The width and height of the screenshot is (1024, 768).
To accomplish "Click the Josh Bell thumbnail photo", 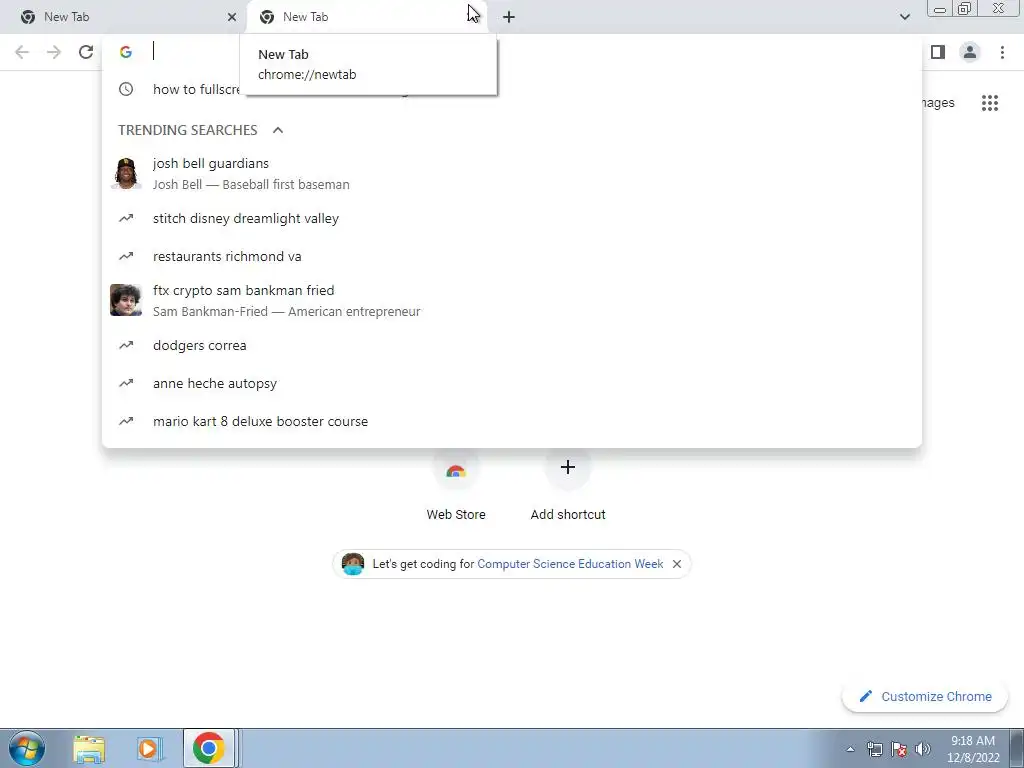I will click(x=126, y=174).
